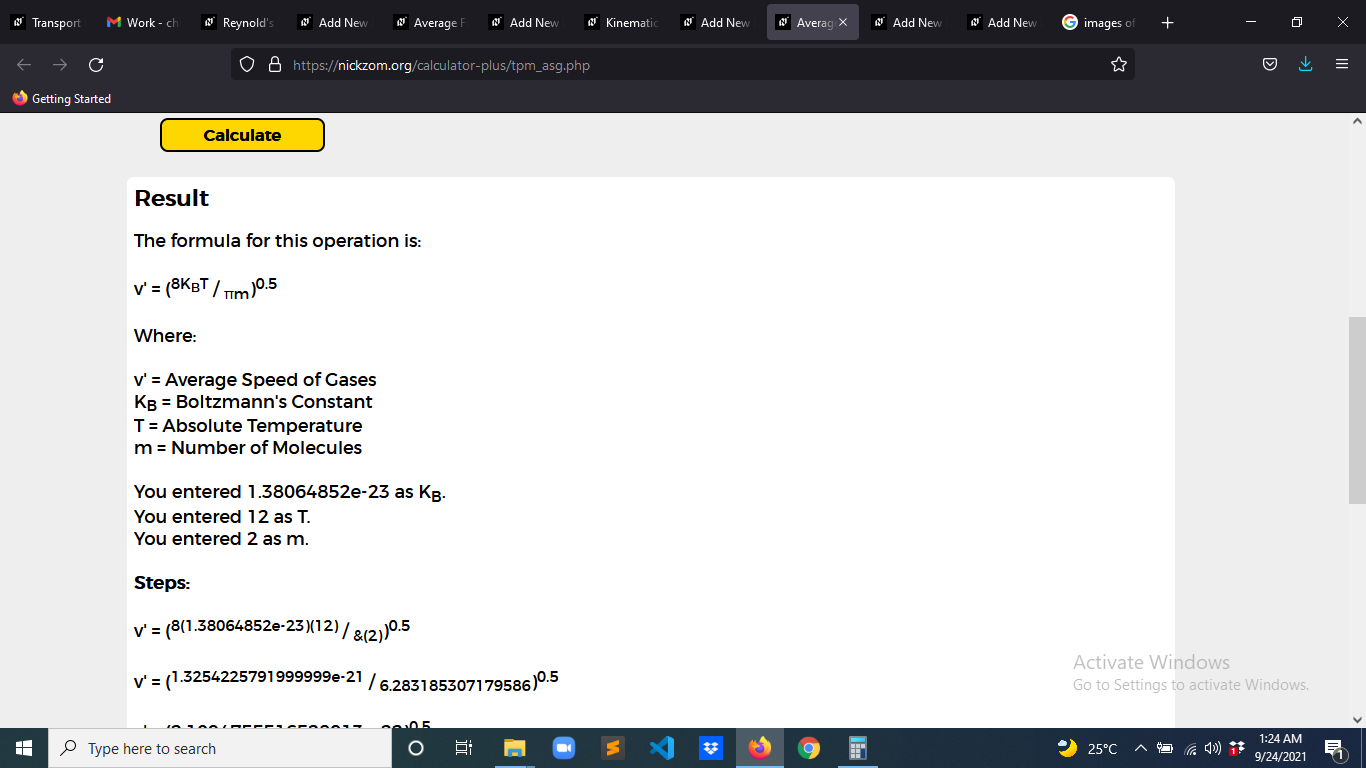The image size is (1366, 768).
Task: Click the battery status icon
Action: coord(1165,748)
